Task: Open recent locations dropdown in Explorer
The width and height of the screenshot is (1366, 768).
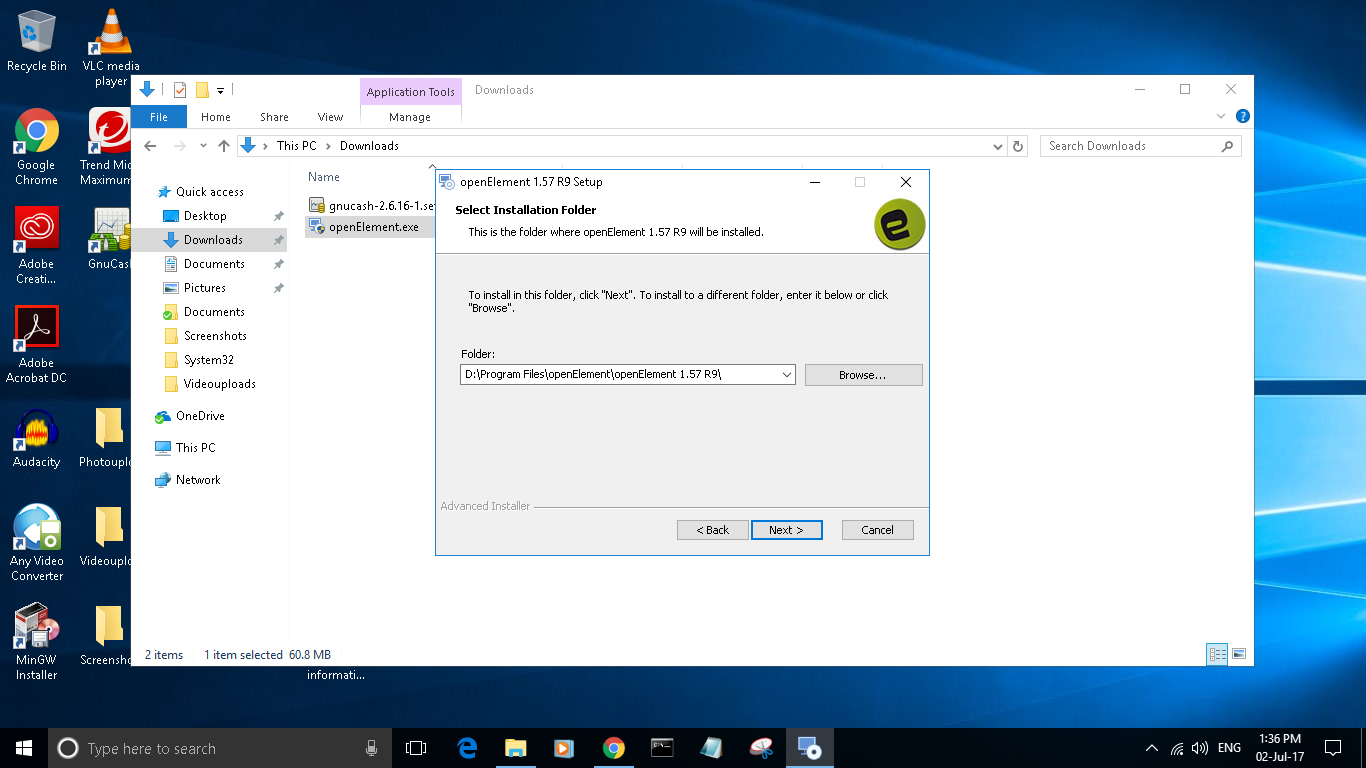Action: pos(203,146)
